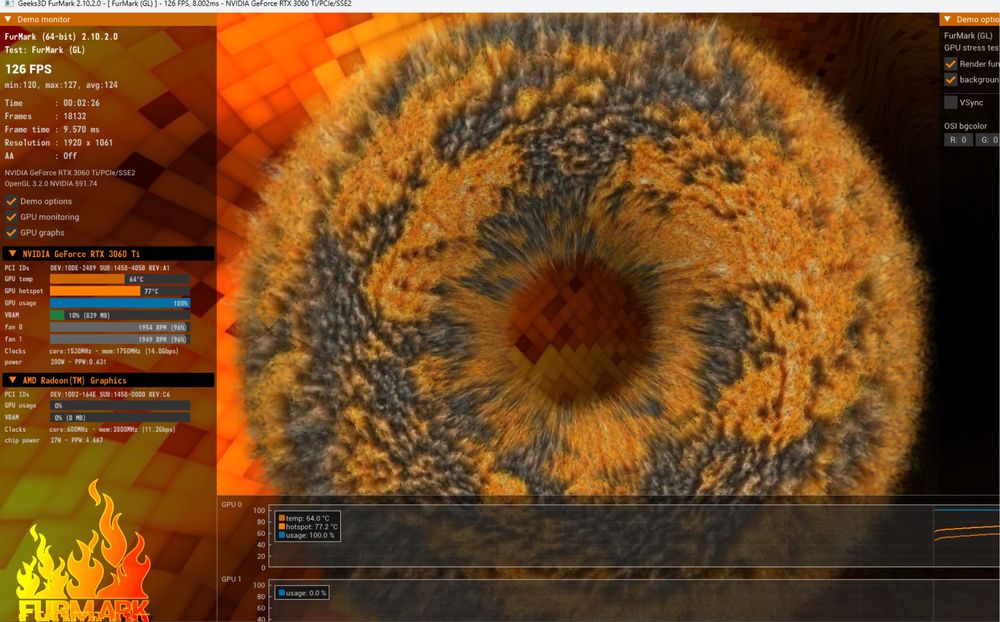Screen dimensions: 1000x622
Task: Click the FurMark application icon in title bar
Action: [x=8, y=4]
